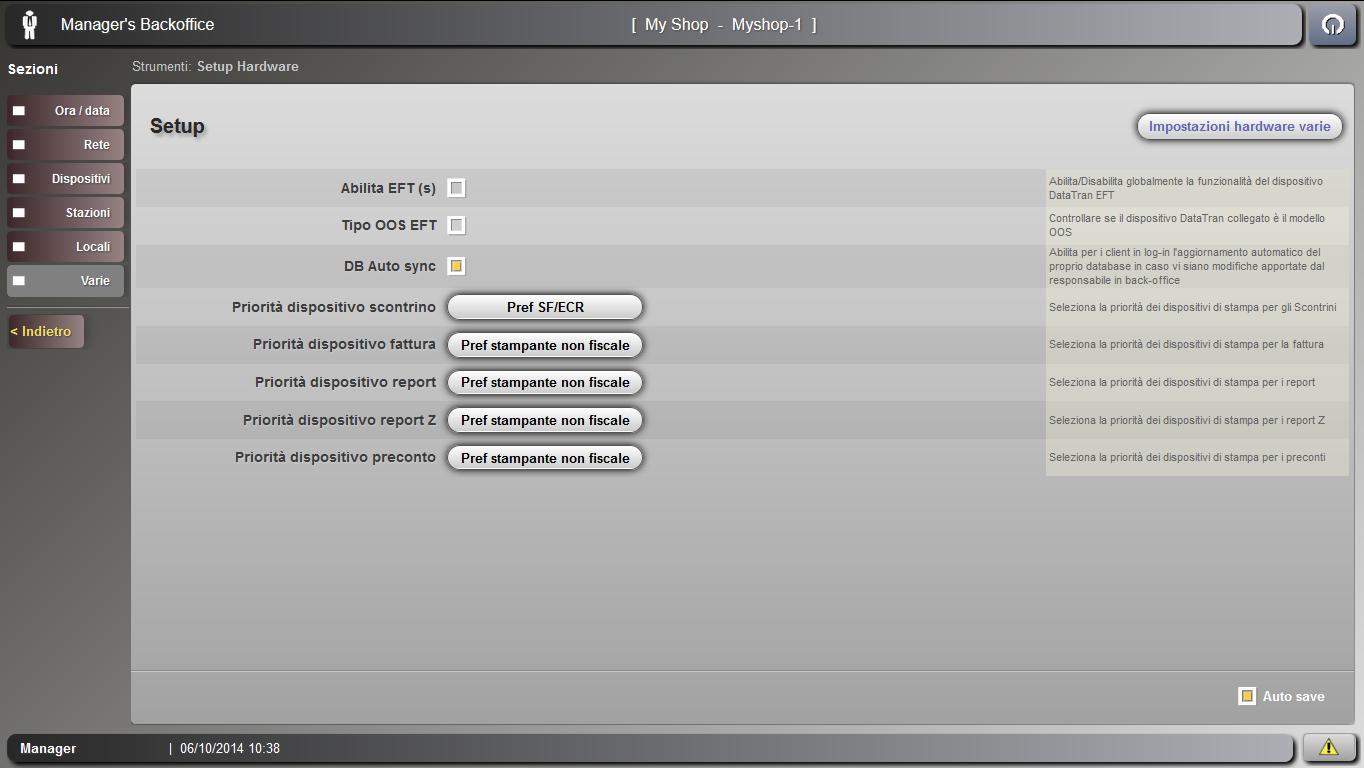
Task: Click the manager silhouette icon in header
Action: [x=29, y=24]
